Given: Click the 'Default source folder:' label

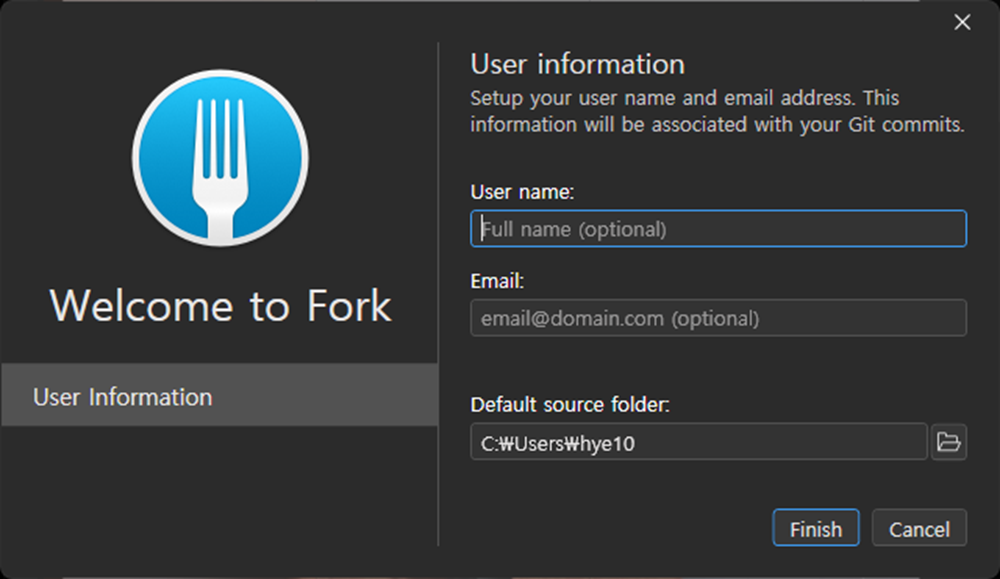Looking at the screenshot, I should [x=570, y=404].
